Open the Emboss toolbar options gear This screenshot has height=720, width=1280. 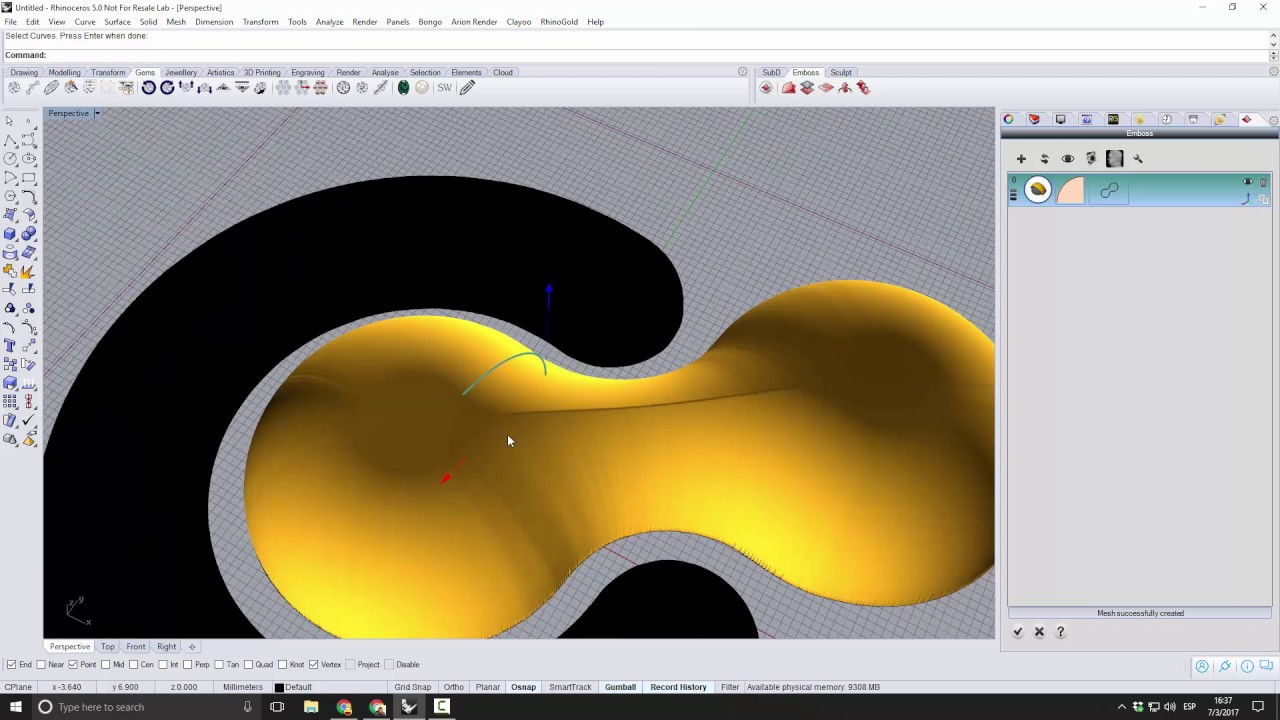coord(1273,72)
